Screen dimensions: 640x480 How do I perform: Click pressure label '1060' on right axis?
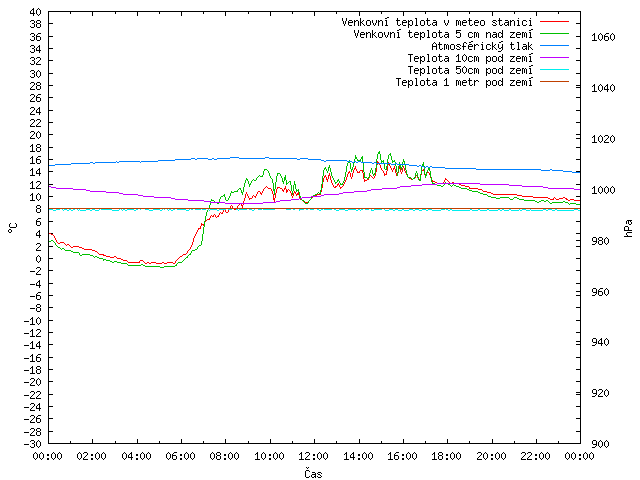(x=603, y=38)
